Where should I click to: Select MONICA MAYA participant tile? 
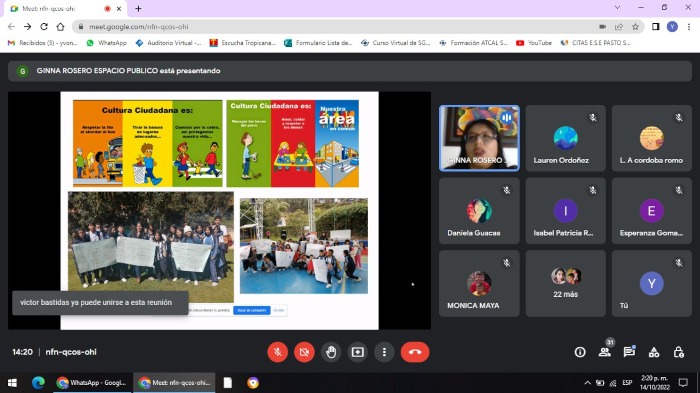coord(479,283)
